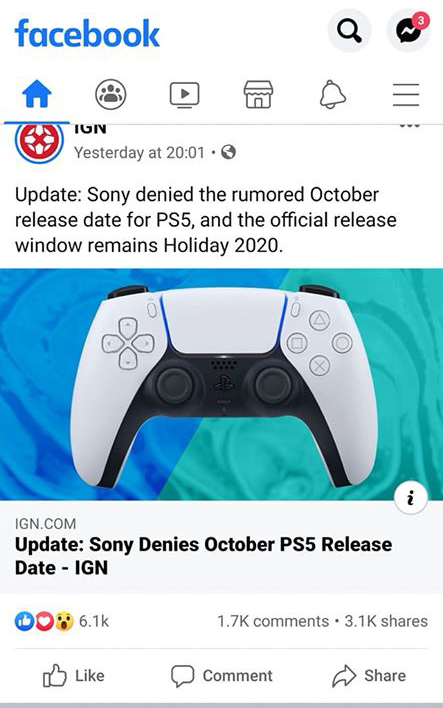Show link info via the i icon
The image size is (443, 708).
click(x=410, y=498)
